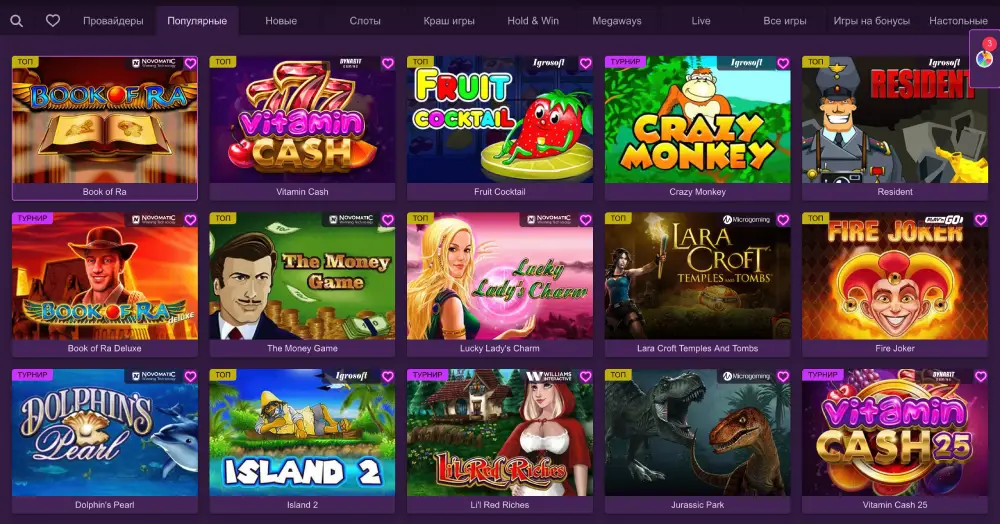Favorite Lara Croft Temples And Tombs
The height and width of the screenshot is (524, 1000).
pos(783,220)
